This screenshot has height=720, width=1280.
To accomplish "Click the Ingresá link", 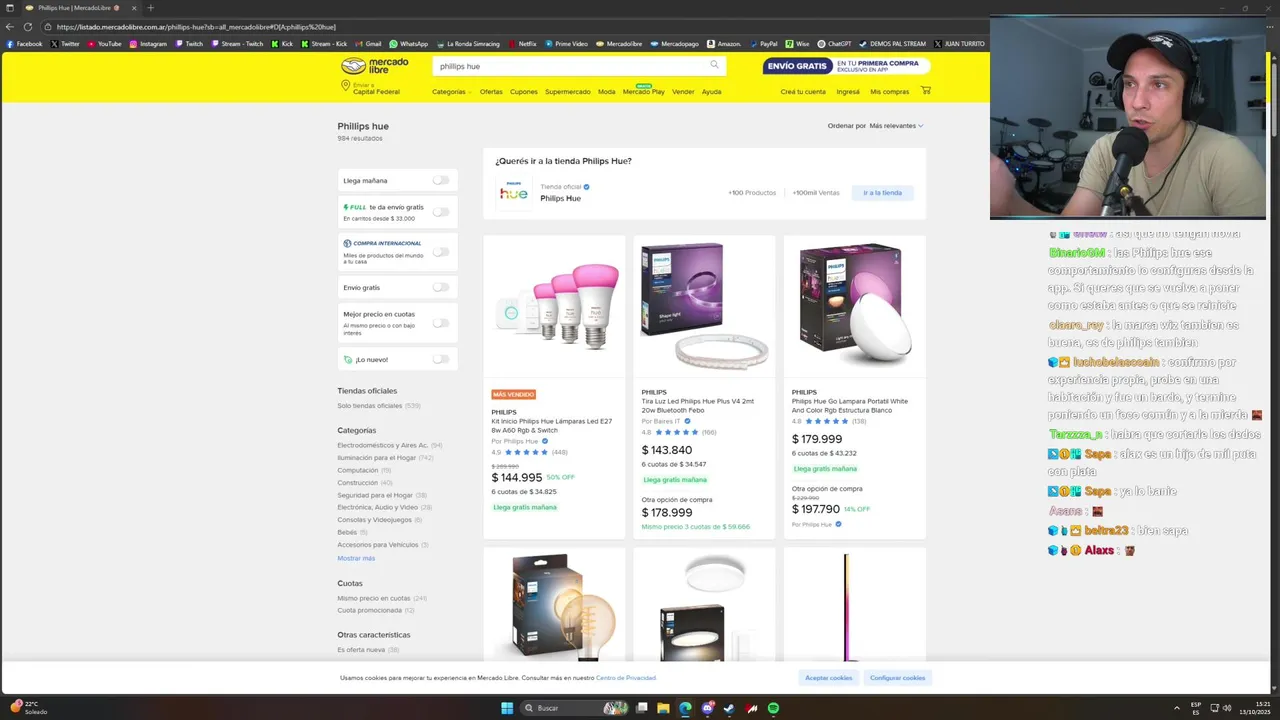I will point(848,92).
